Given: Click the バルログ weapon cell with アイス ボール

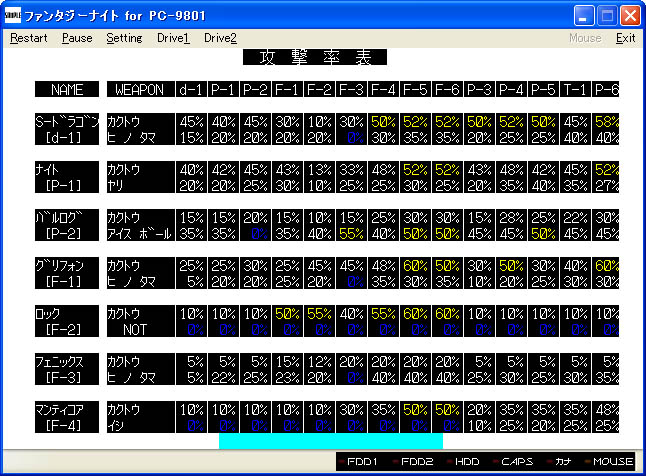Looking at the screenshot, I should tap(139, 234).
